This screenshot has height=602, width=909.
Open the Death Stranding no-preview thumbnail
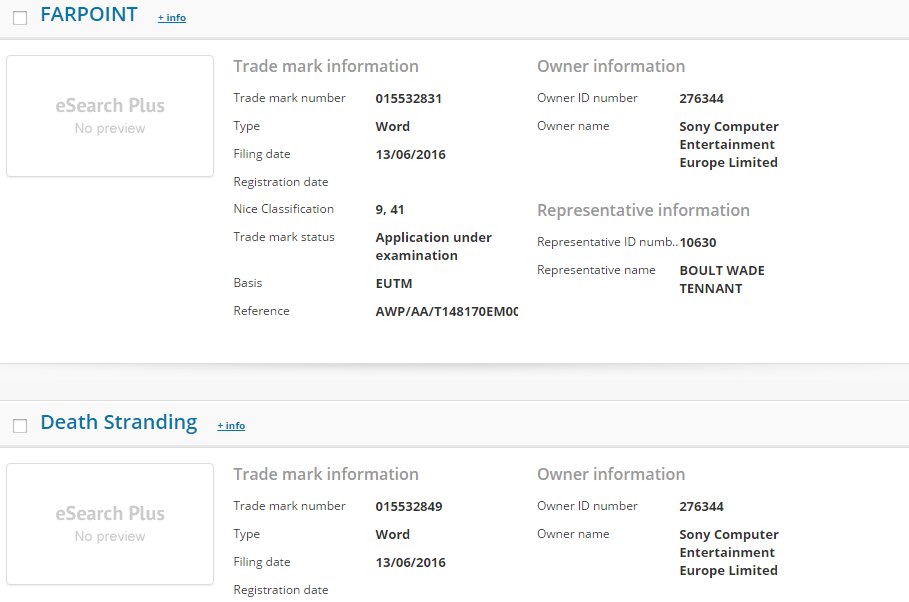(110, 524)
